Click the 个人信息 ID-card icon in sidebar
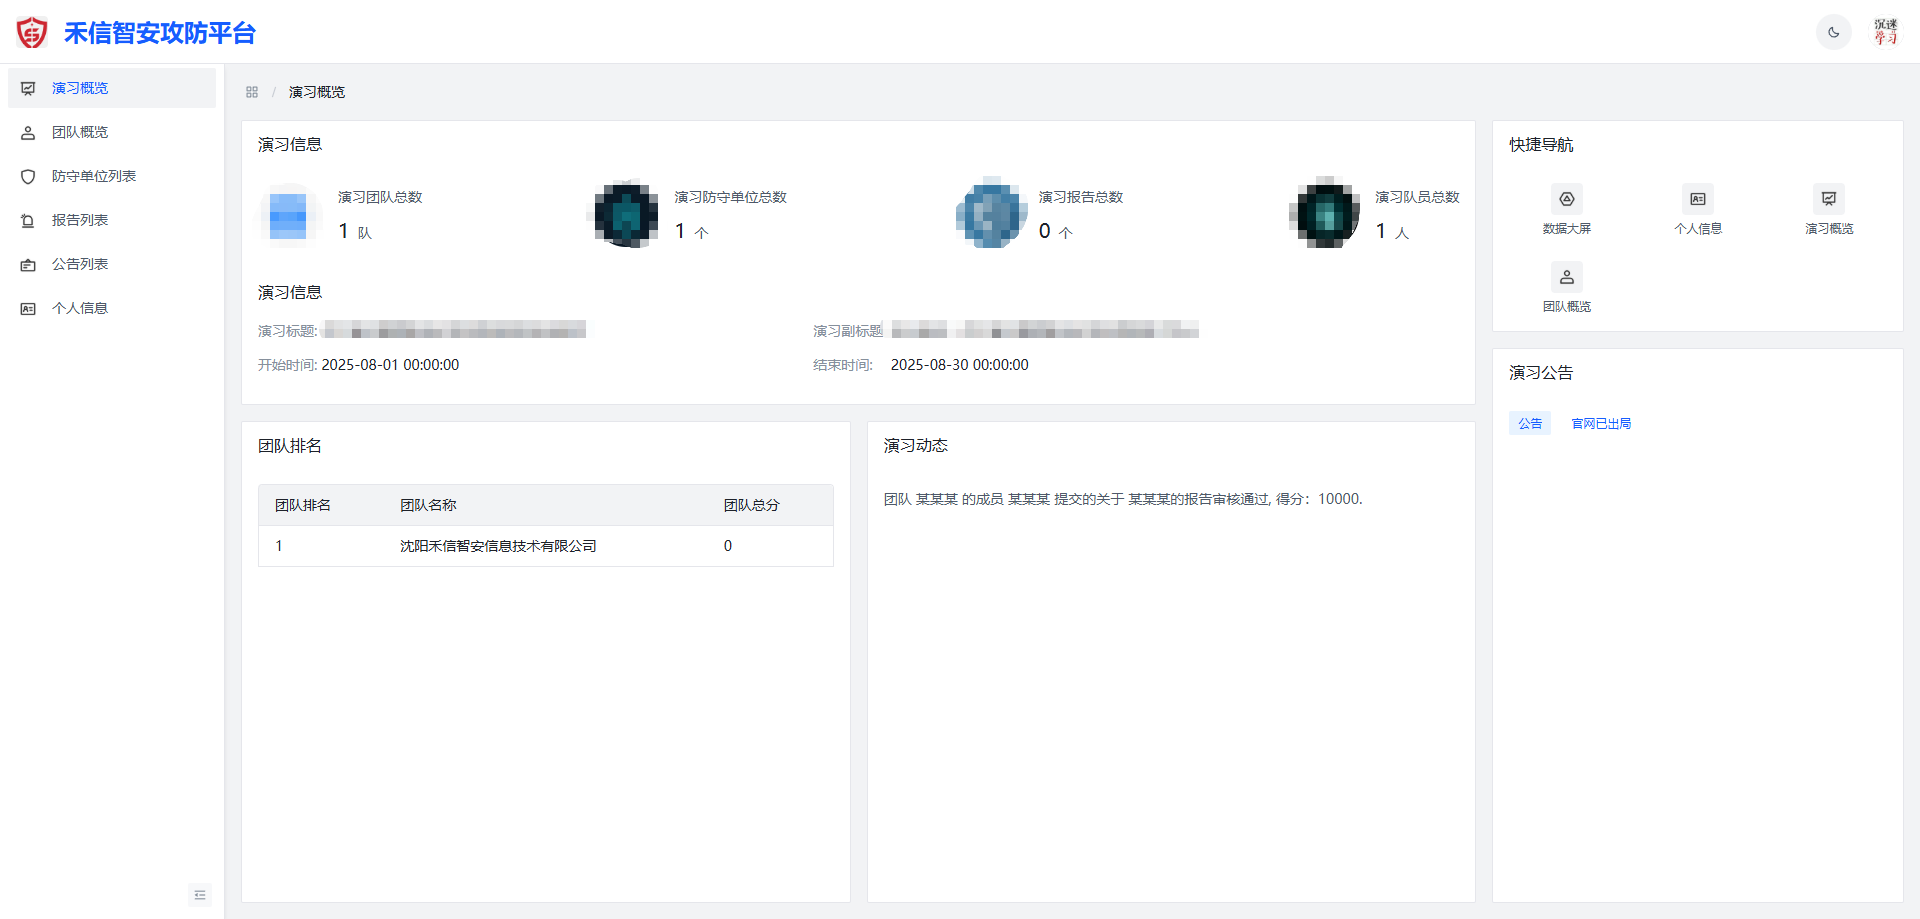1920x919 pixels. click(x=28, y=308)
